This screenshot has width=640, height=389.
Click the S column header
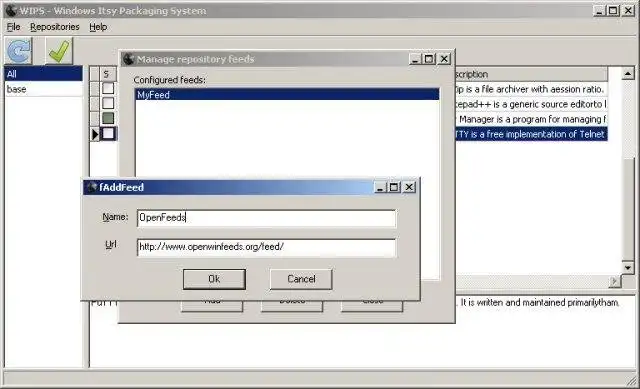pos(108,74)
